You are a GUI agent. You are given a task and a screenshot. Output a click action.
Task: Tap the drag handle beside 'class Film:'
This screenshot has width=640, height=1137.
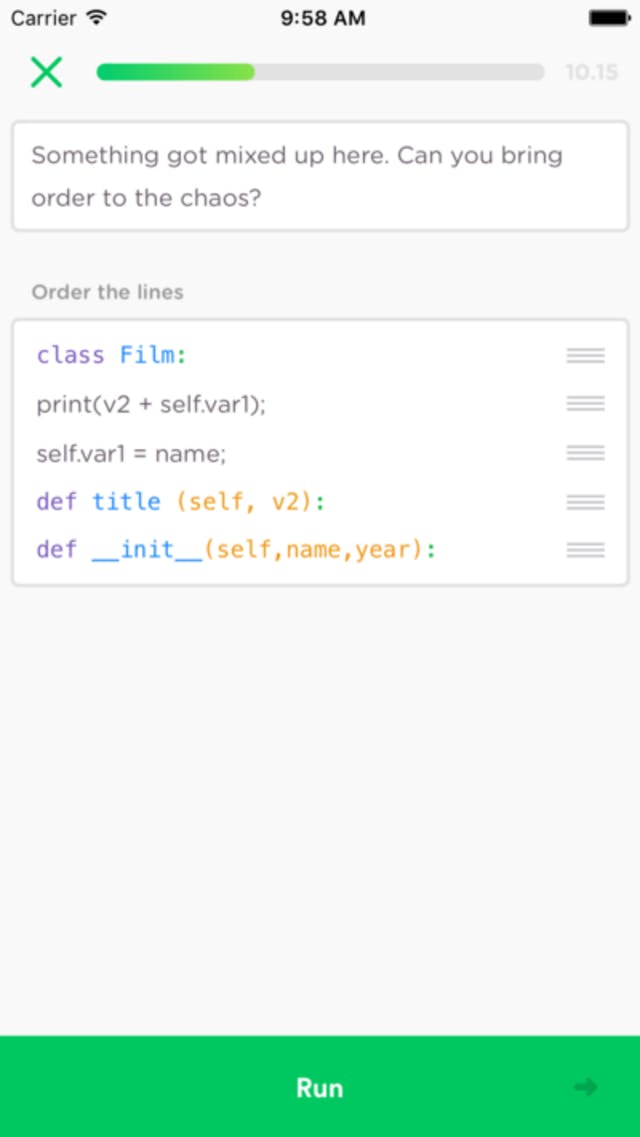tap(585, 355)
